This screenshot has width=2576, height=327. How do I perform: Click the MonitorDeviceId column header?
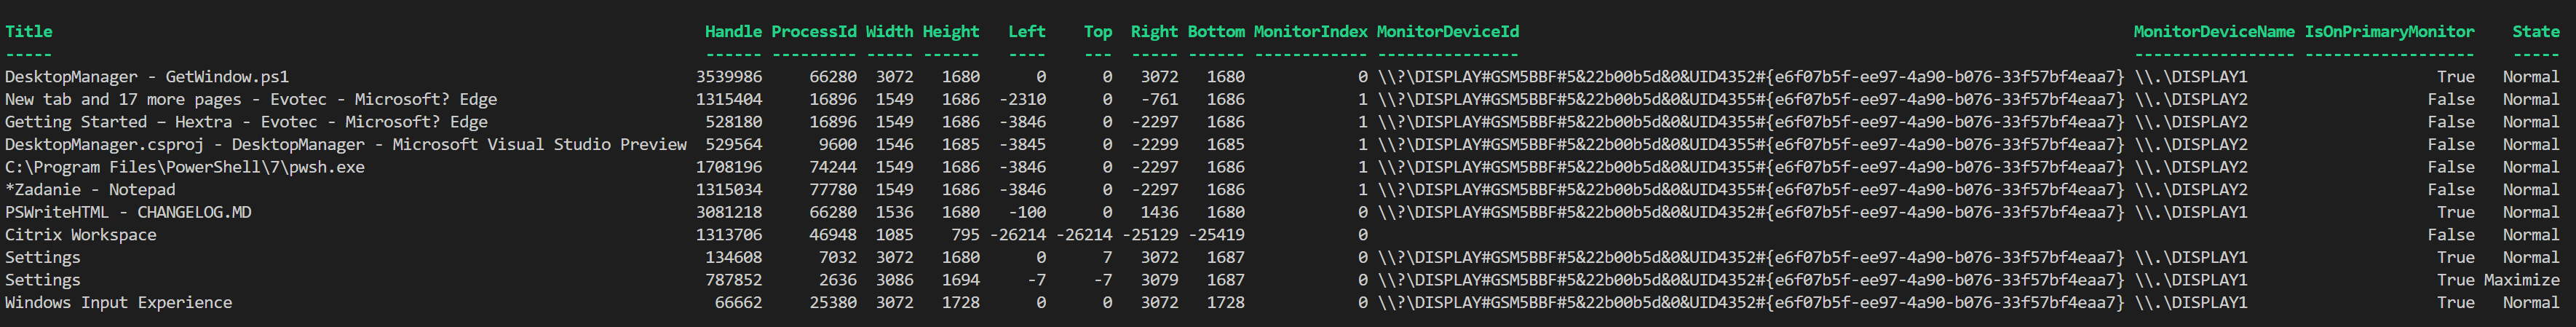(1448, 32)
